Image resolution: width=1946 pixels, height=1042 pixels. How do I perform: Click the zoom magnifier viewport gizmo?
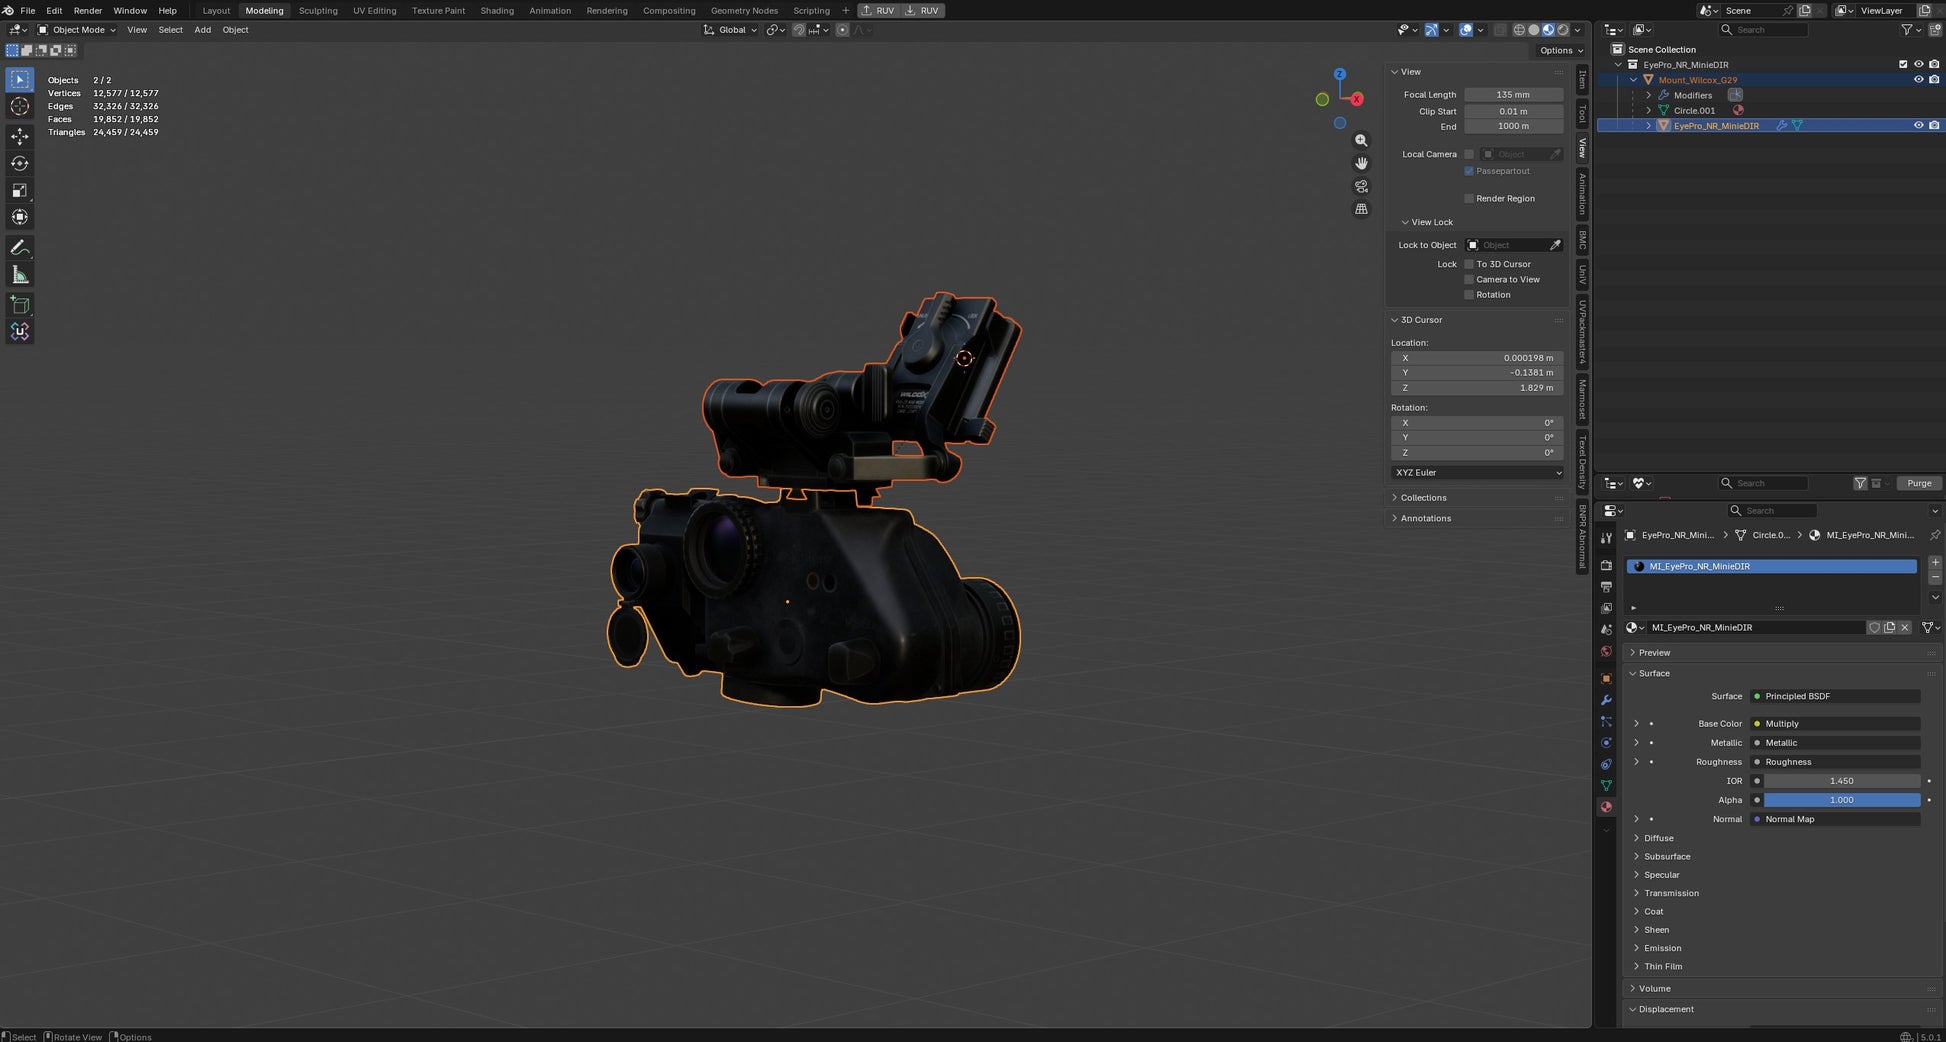[1361, 141]
